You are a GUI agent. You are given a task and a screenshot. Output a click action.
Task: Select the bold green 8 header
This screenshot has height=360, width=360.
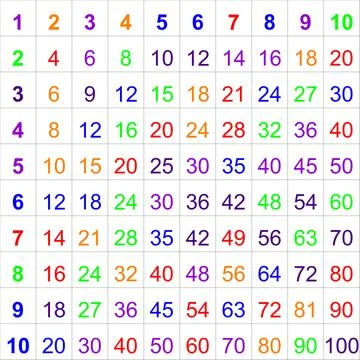(x=18, y=274)
